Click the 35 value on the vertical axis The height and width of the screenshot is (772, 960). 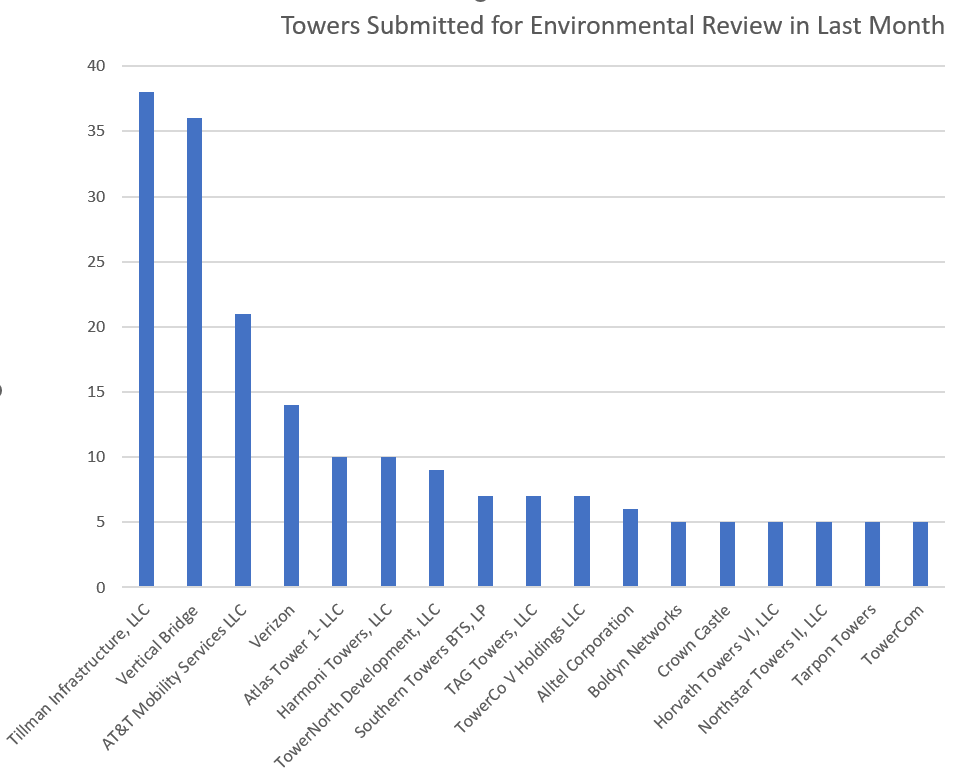(x=96, y=131)
